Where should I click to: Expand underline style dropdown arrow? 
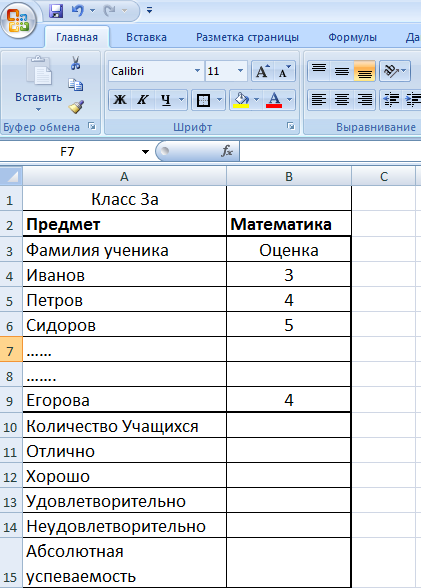[181, 100]
